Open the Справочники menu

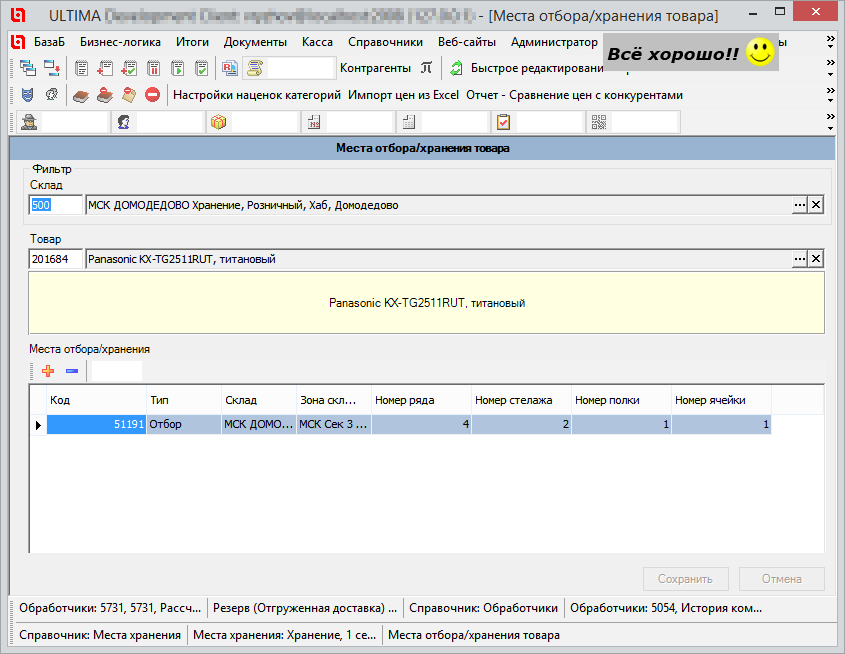[x=385, y=42]
